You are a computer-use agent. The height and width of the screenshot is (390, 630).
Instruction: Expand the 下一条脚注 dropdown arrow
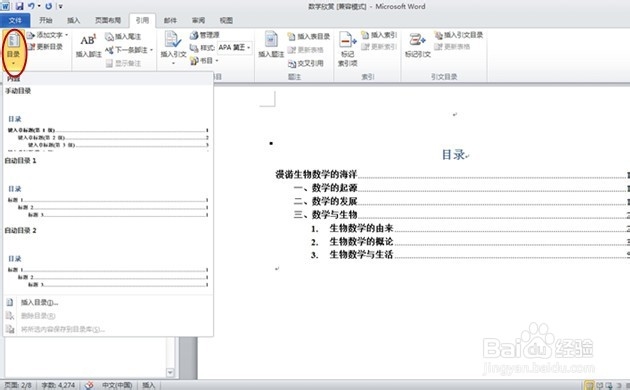click(x=151, y=50)
